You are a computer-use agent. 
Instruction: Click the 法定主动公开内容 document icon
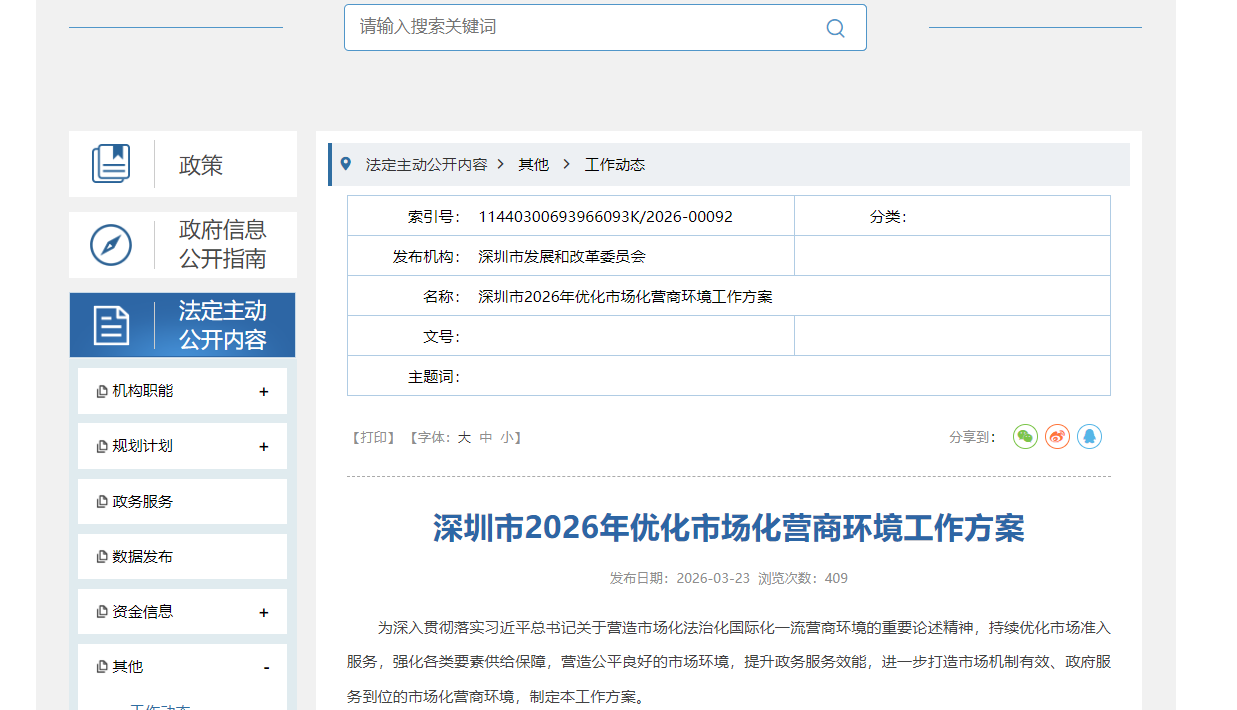click(111, 325)
